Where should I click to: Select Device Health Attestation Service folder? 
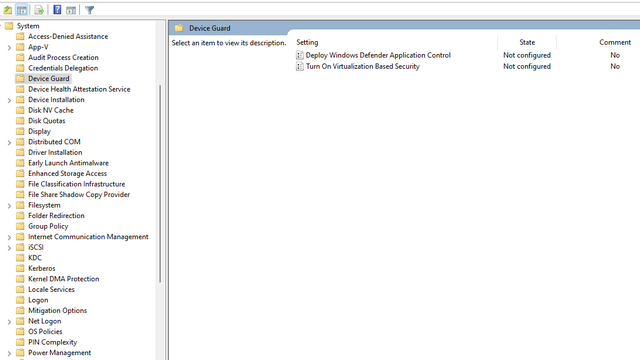[79, 89]
